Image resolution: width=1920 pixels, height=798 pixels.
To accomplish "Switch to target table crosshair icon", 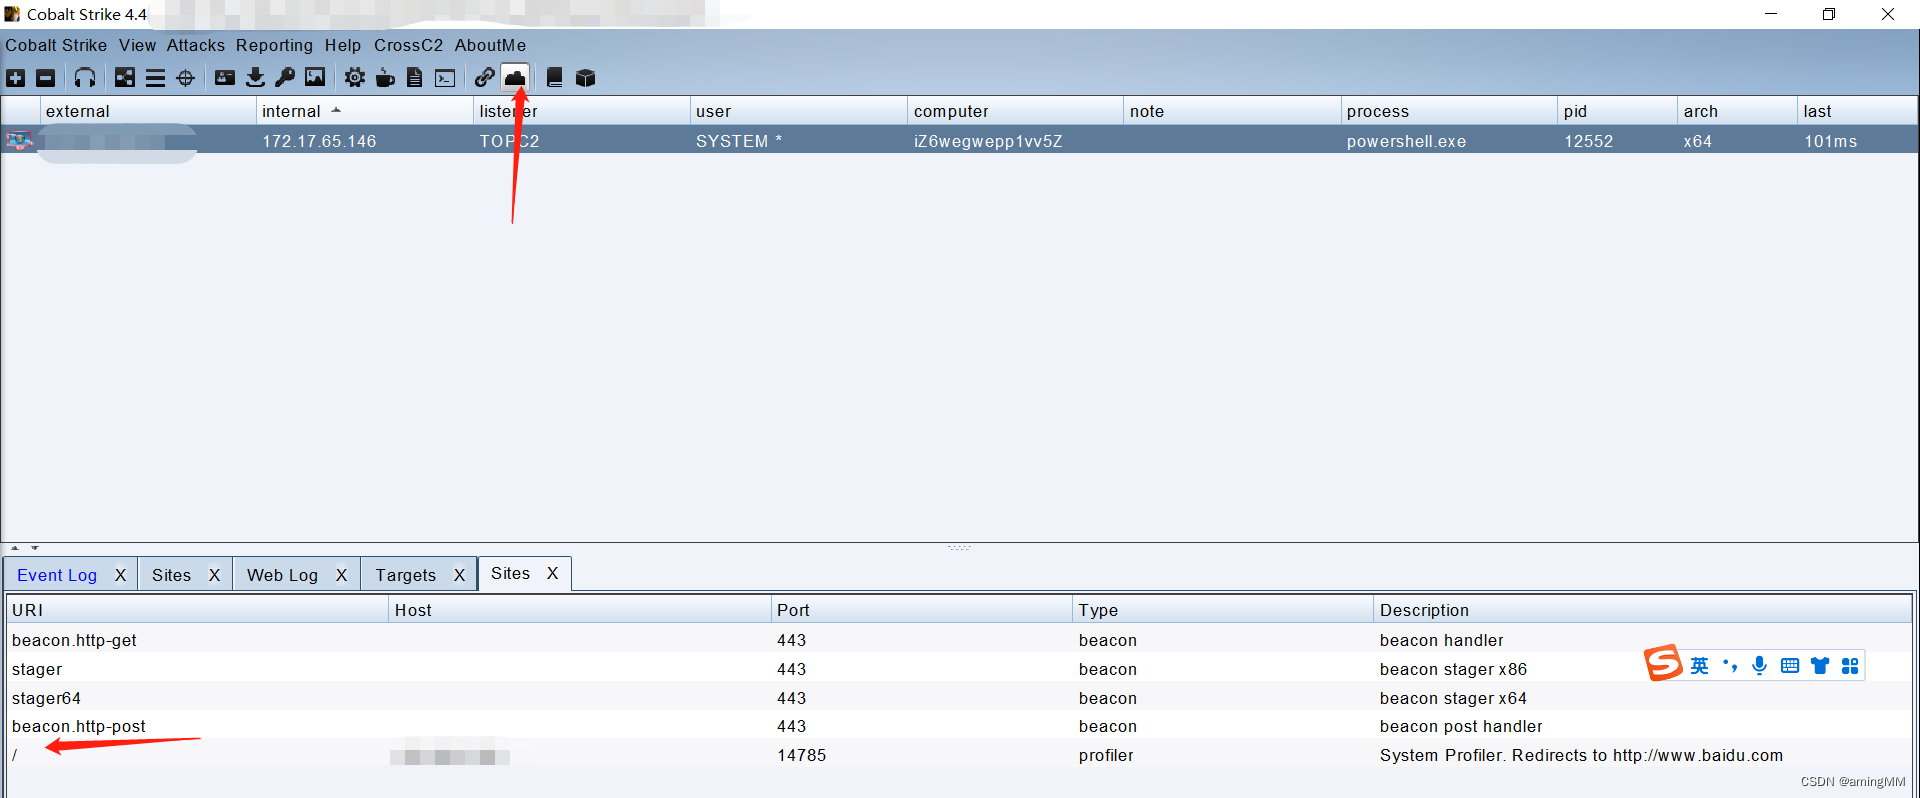I will [x=185, y=78].
